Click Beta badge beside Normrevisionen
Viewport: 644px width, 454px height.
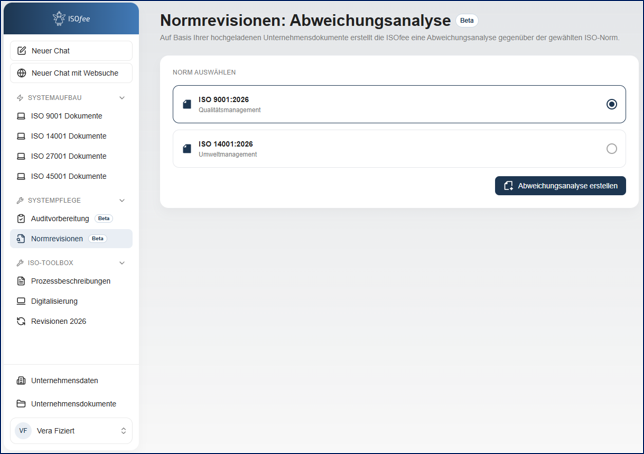[x=97, y=238]
